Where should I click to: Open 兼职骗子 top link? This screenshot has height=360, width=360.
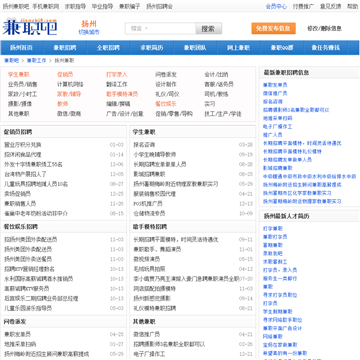130,6
